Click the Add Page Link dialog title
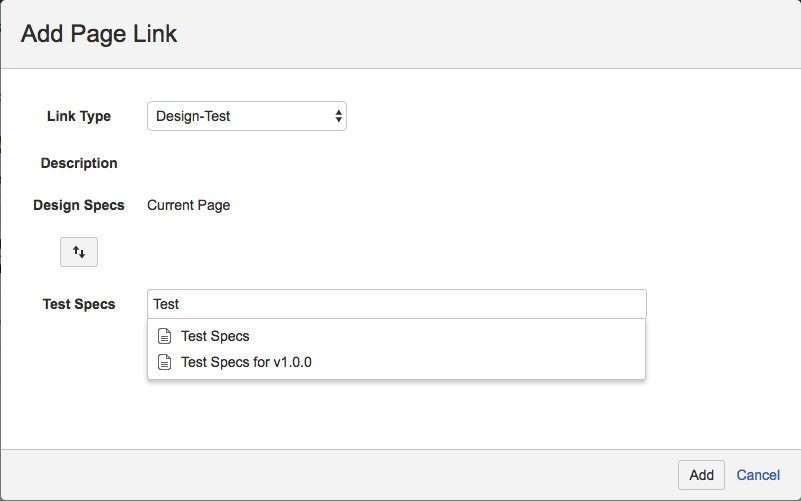The width and height of the screenshot is (801, 501). 99,34
